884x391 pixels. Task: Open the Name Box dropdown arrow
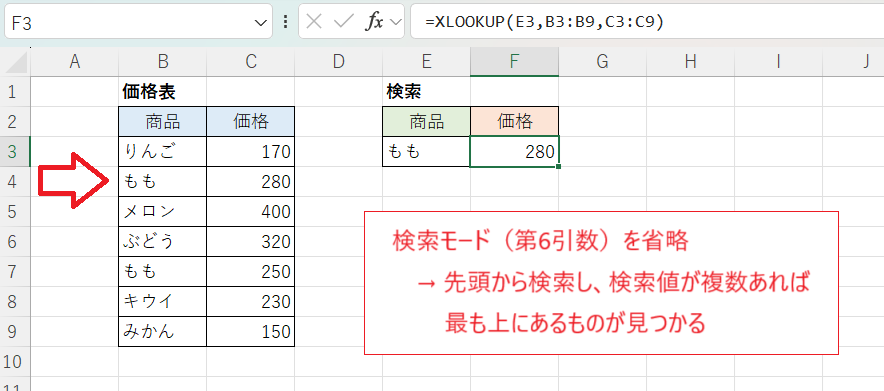(260, 23)
